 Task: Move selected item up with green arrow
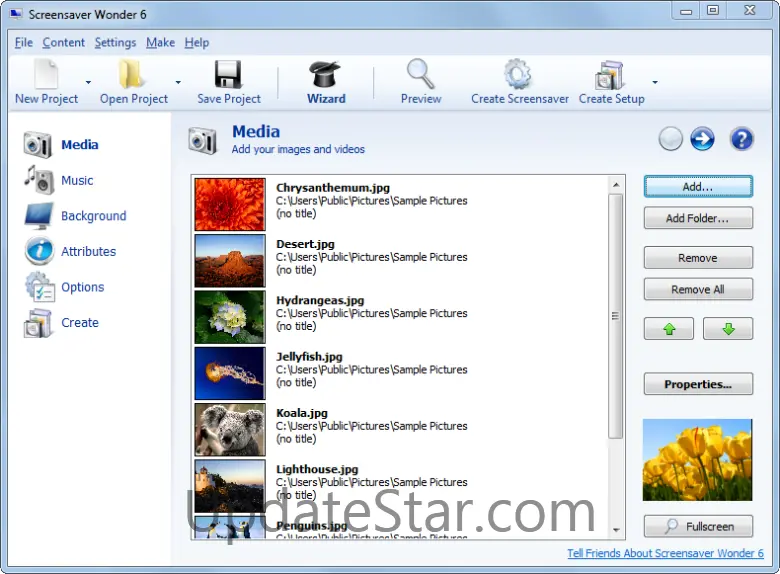[669, 329]
